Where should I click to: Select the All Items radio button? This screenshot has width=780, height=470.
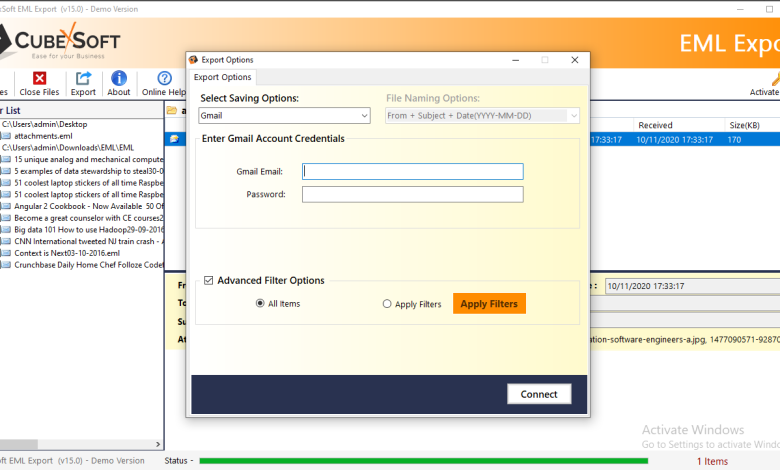coord(260,303)
